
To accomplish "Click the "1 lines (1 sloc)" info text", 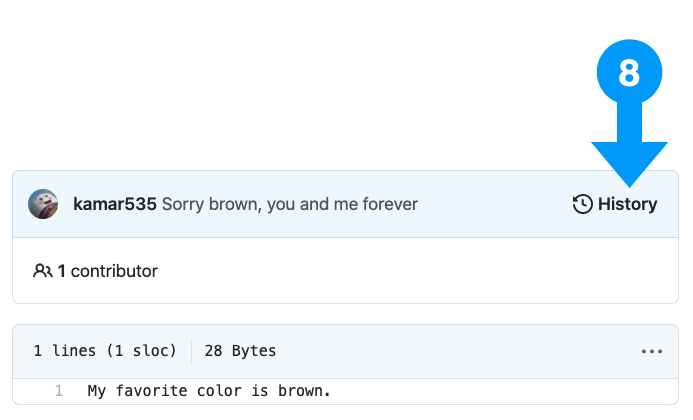I will pyautogui.click(x=105, y=351).
